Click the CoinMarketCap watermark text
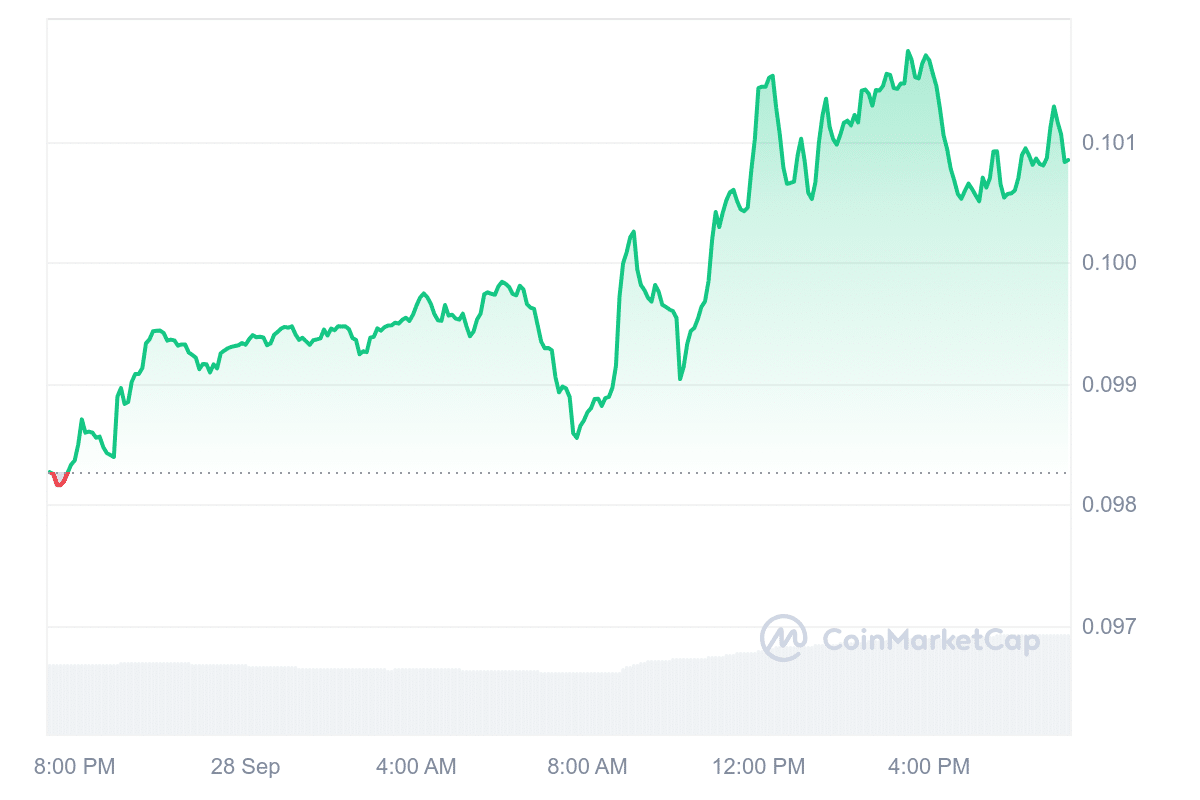The width and height of the screenshot is (1200, 800). [x=930, y=640]
